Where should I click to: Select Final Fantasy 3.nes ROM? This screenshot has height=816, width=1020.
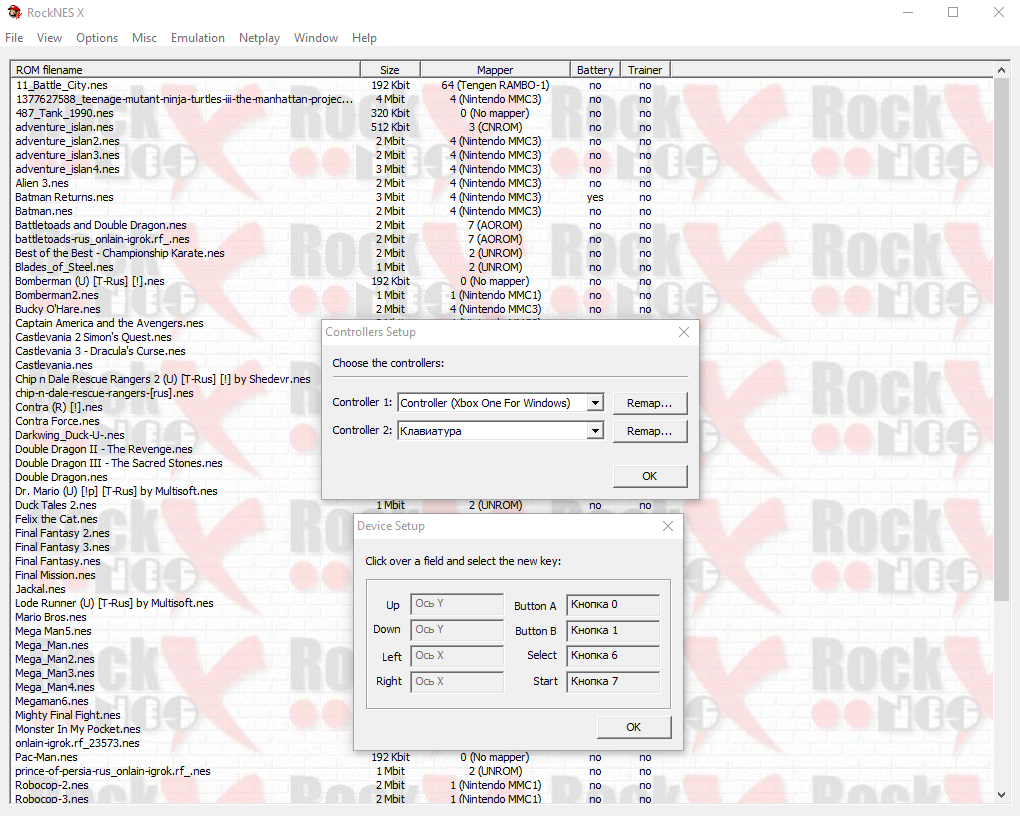pyautogui.click(x=62, y=547)
